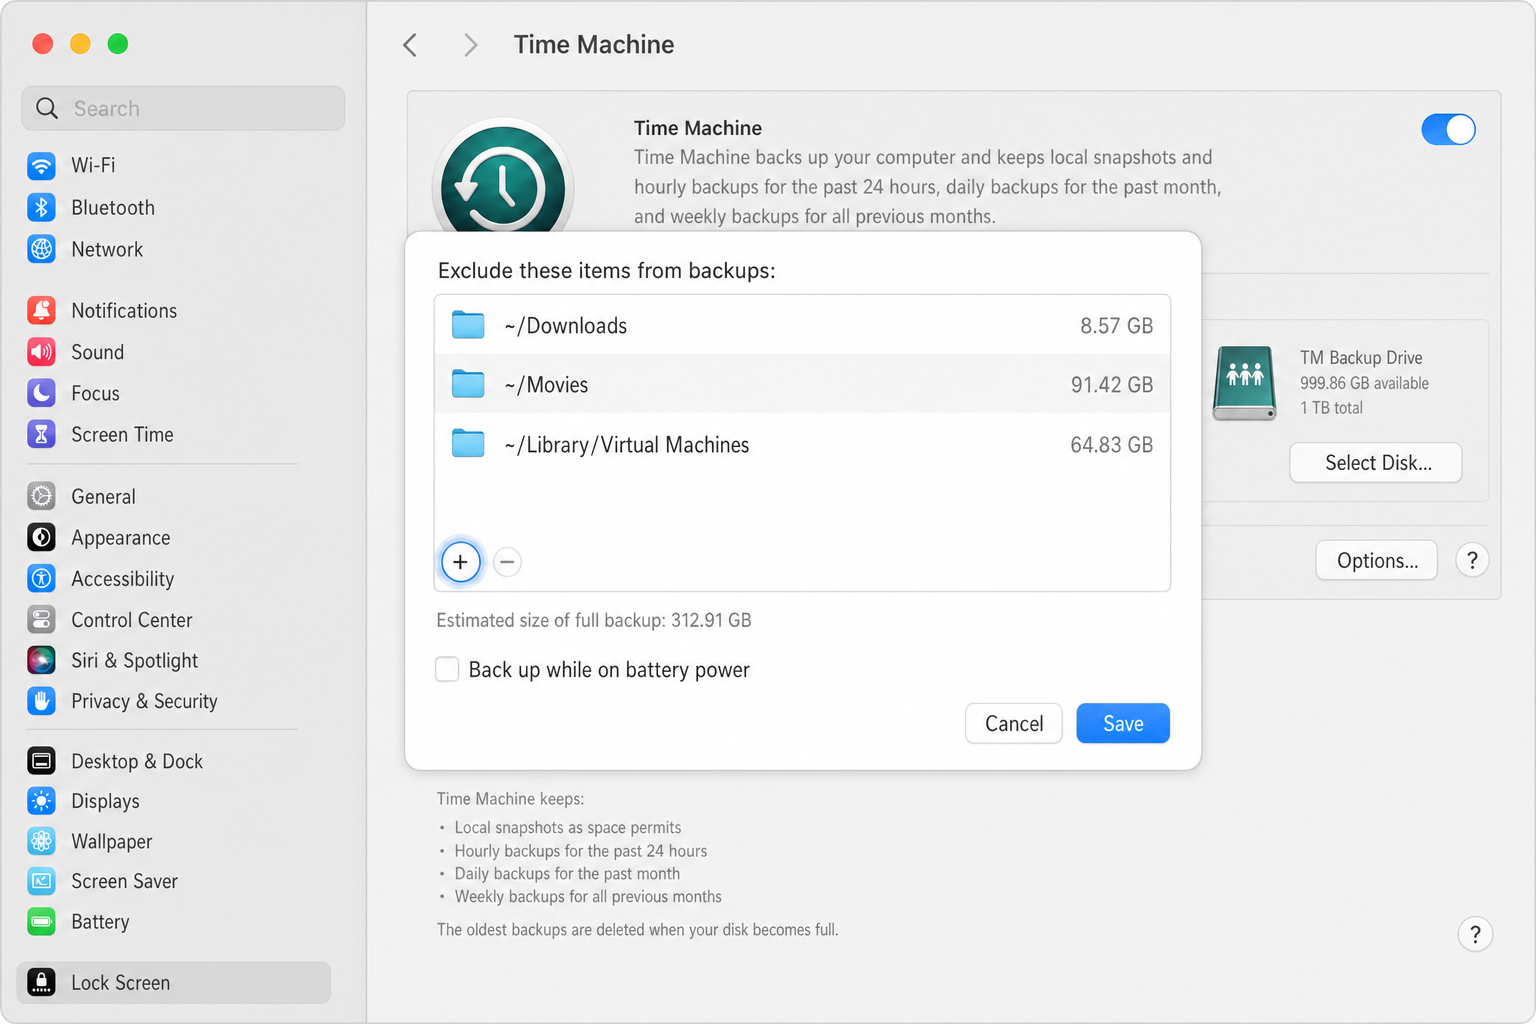Go forward with the right chevron
The image size is (1536, 1024).
click(x=470, y=45)
